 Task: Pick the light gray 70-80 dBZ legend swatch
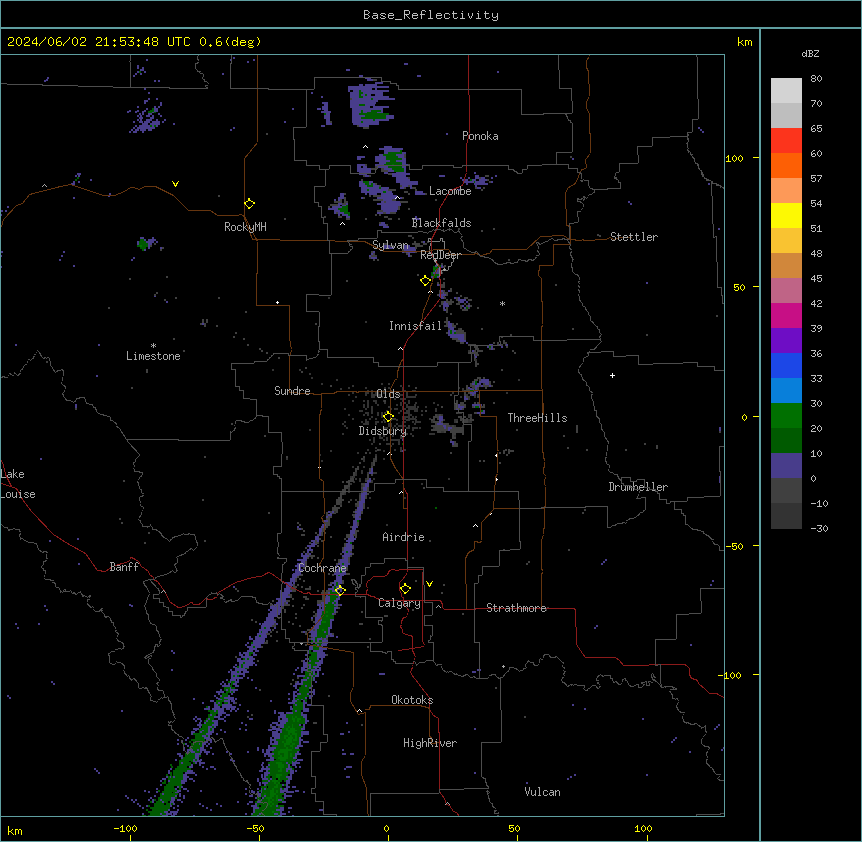coord(786,91)
